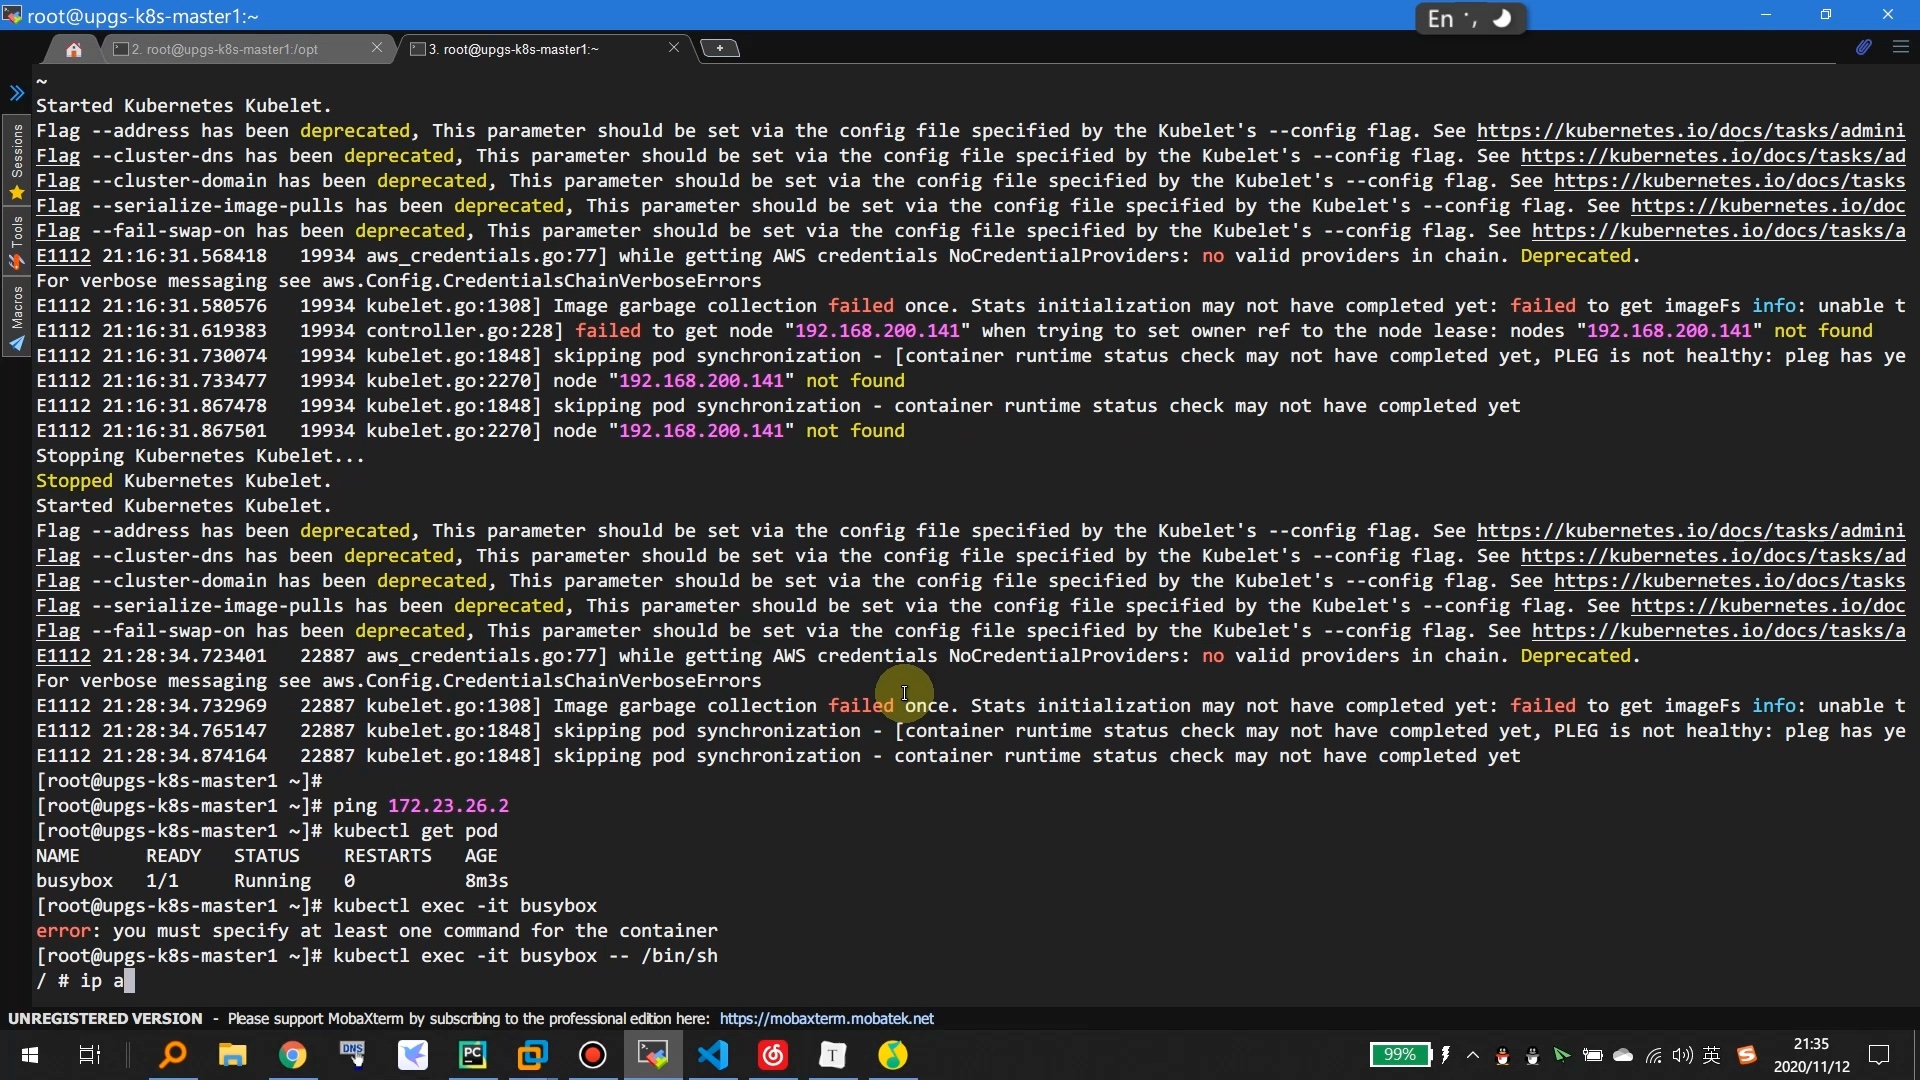
Task: Open the OneDrive cloud tray icon
Action: [1623, 1055]
